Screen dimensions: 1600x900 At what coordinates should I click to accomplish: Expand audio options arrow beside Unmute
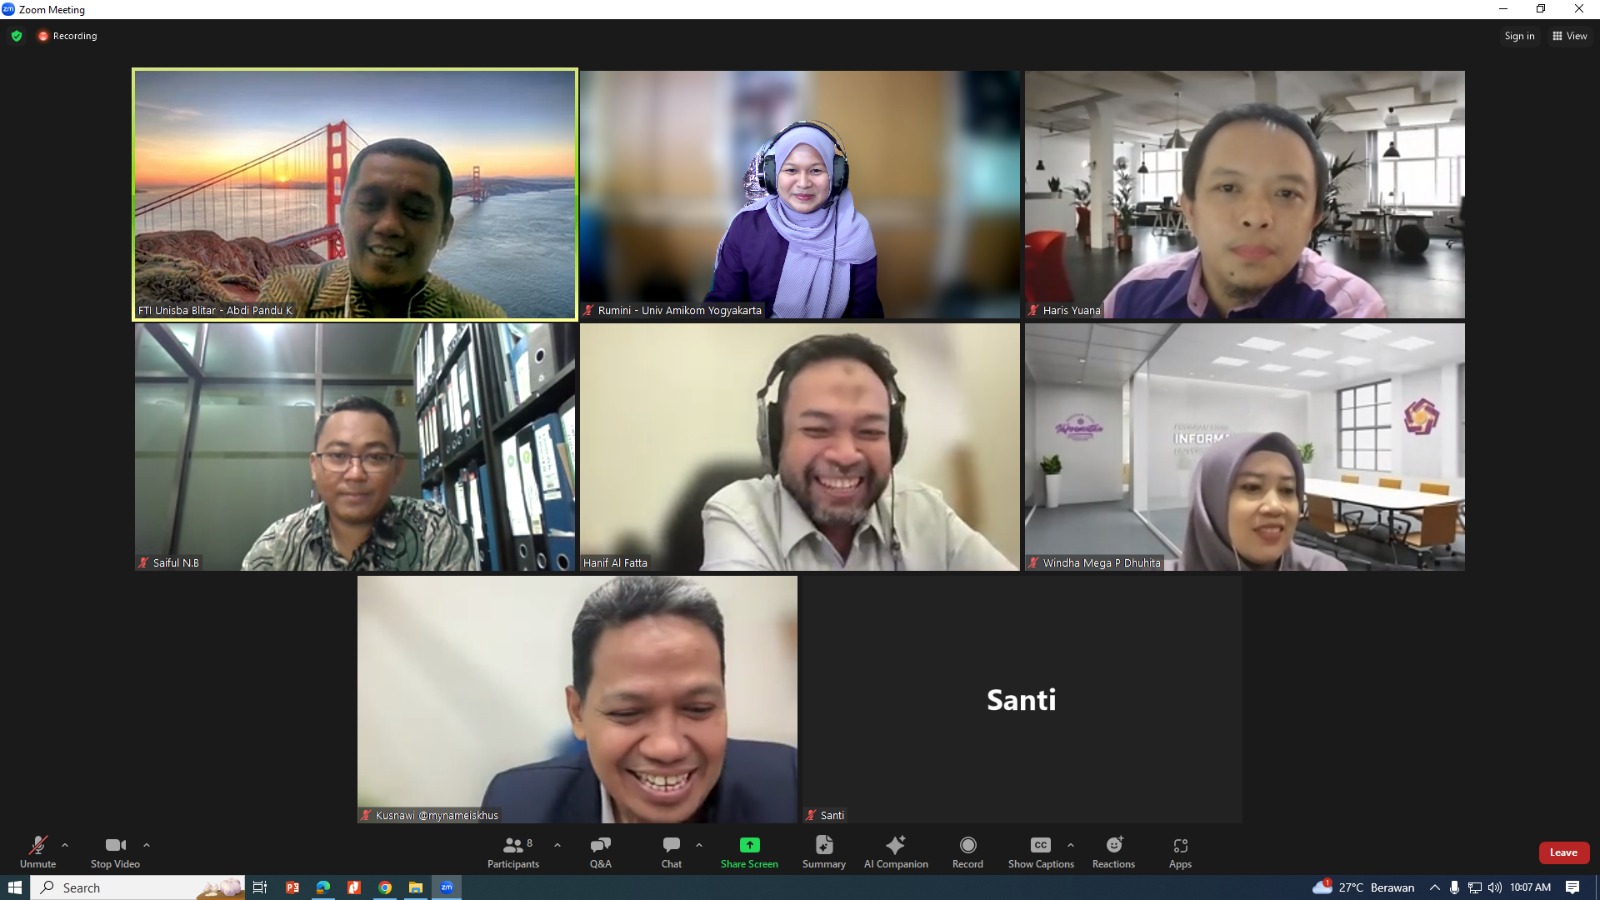65,845
